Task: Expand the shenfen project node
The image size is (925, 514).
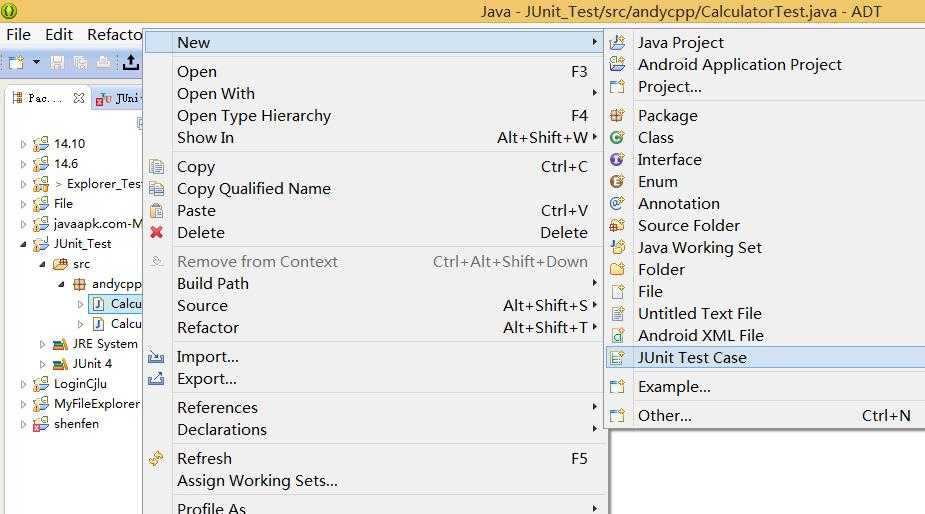Action: coord(23,424)
